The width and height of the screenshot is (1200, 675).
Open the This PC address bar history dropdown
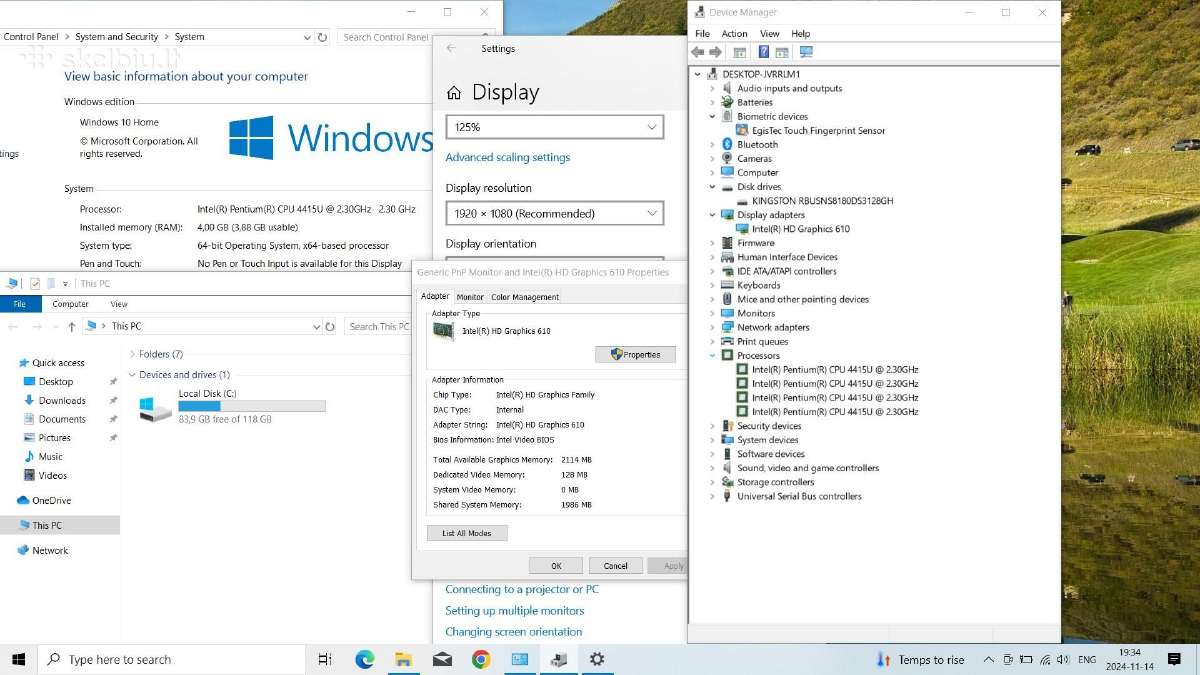pyautogui.click(x=316, y=326)
